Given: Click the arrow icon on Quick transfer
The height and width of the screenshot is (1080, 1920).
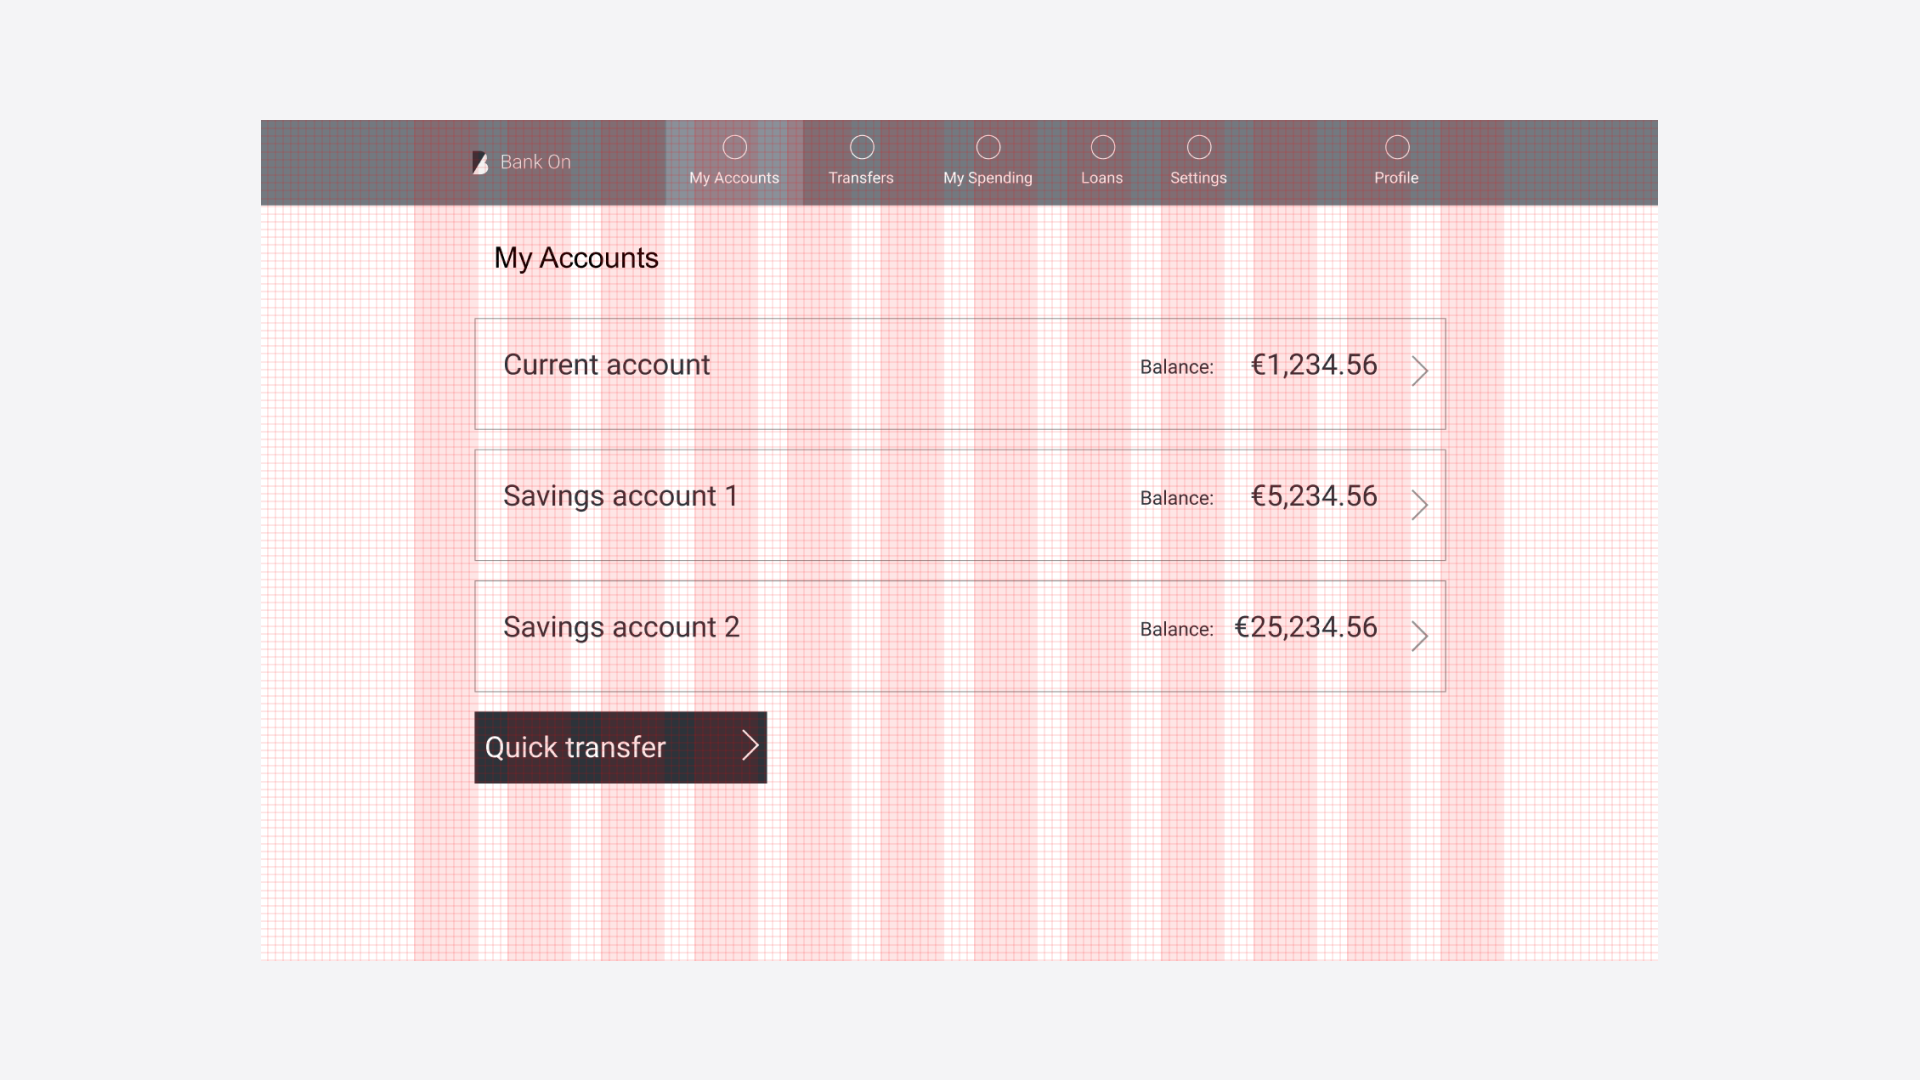Looking at the screenshot, I should pos(750,745).
